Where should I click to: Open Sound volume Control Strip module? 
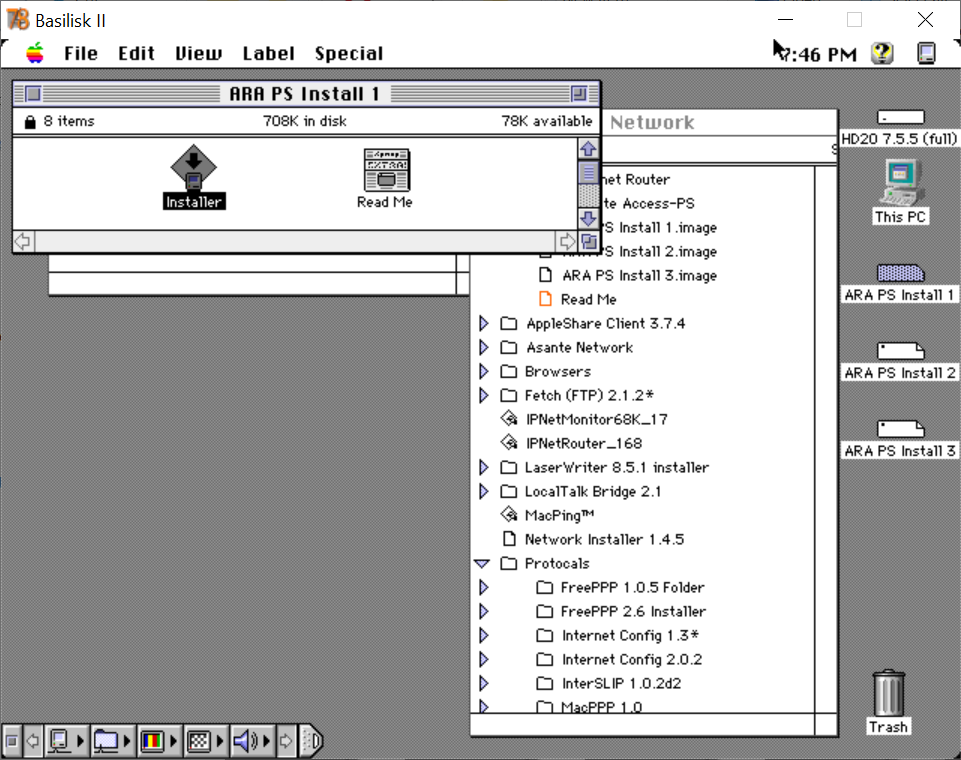[x=252, y=742]
